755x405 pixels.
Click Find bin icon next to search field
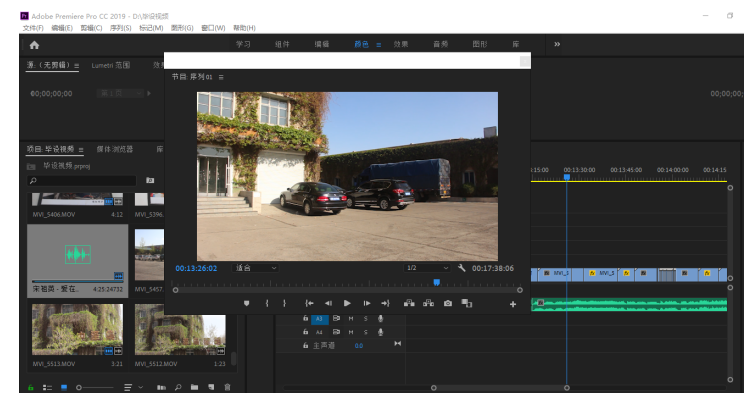click(150, 180)
